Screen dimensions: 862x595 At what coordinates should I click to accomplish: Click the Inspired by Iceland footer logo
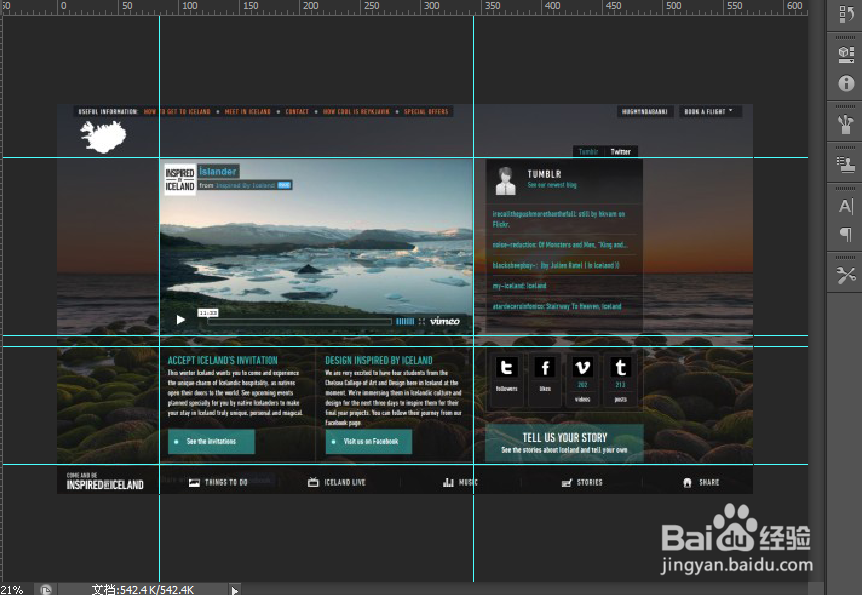pos(105,481)
